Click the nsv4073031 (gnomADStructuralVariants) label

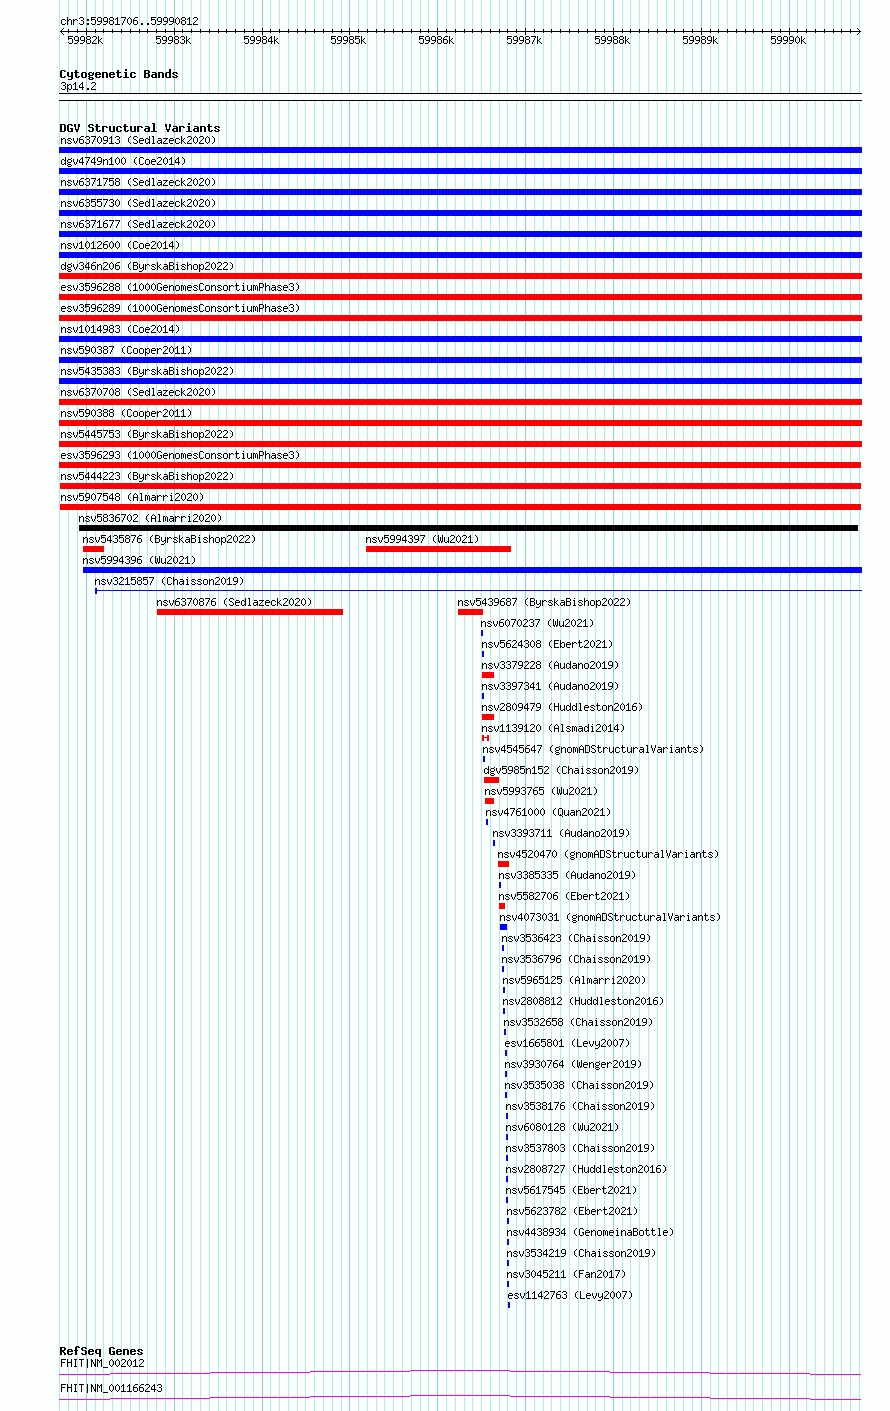(611, 917)
